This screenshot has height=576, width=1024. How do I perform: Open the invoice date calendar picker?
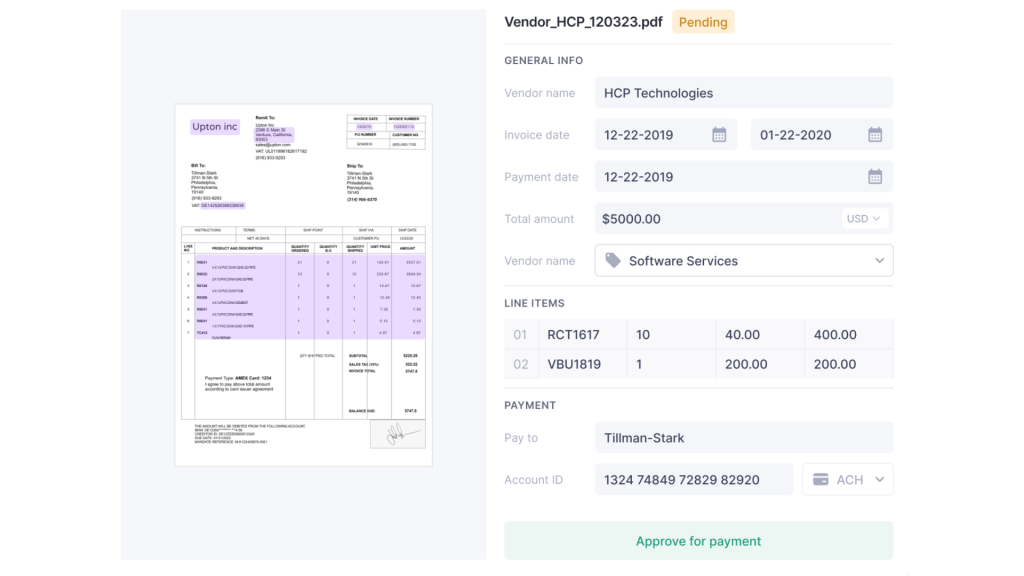tap(721, 134)
